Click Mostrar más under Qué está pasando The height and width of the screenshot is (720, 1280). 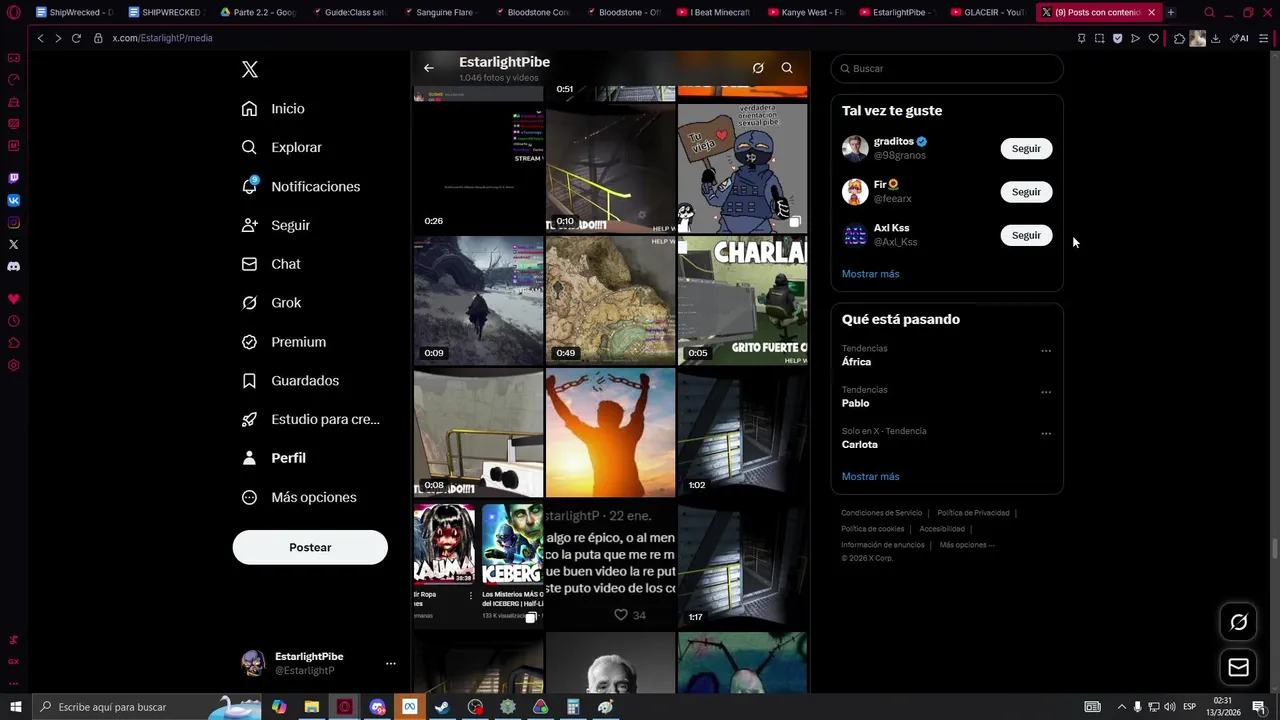[x=870, y=477]
